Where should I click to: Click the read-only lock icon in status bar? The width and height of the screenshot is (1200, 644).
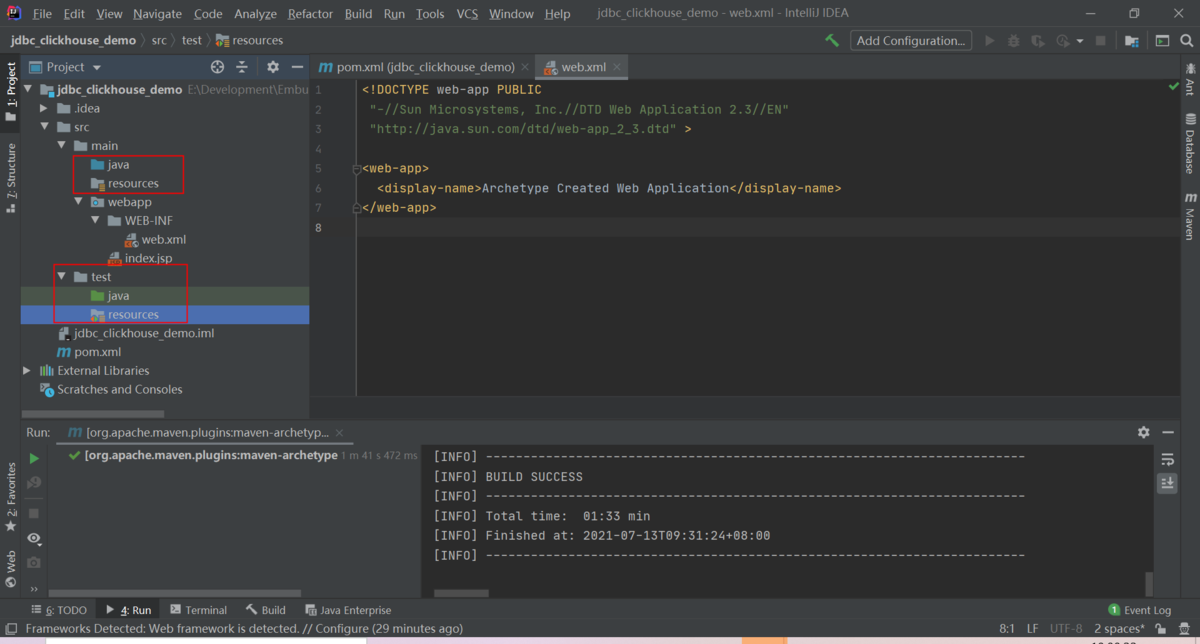pyautogui.click(x=1160, y=629)
